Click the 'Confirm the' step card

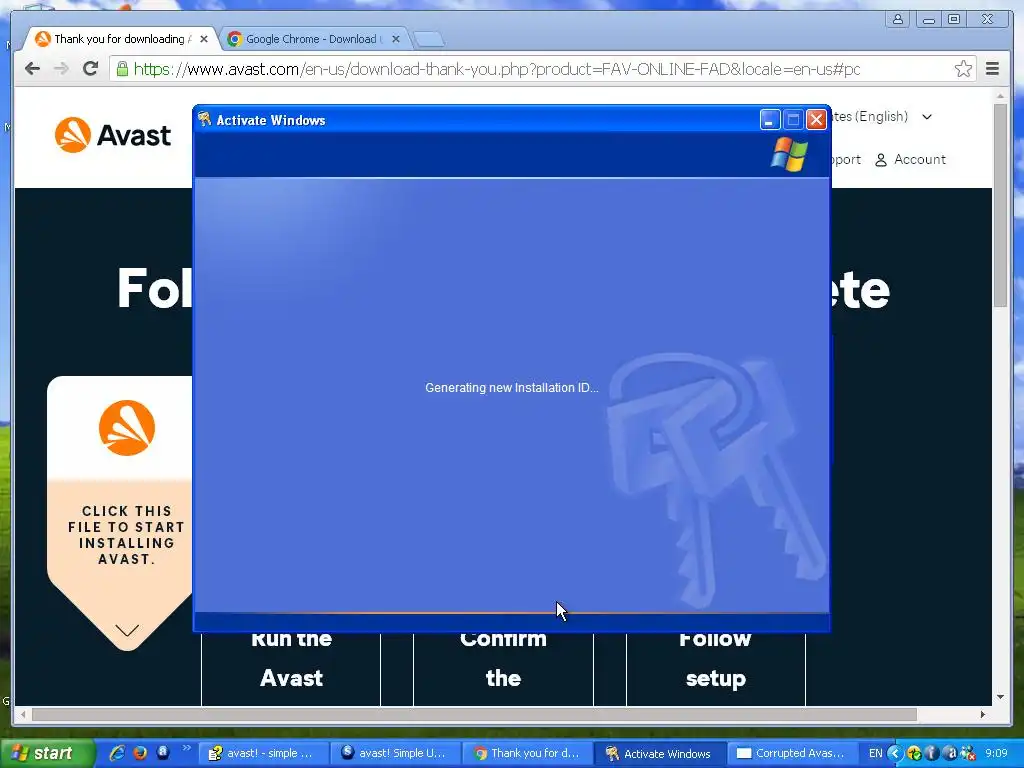click(x=504, y=668)
